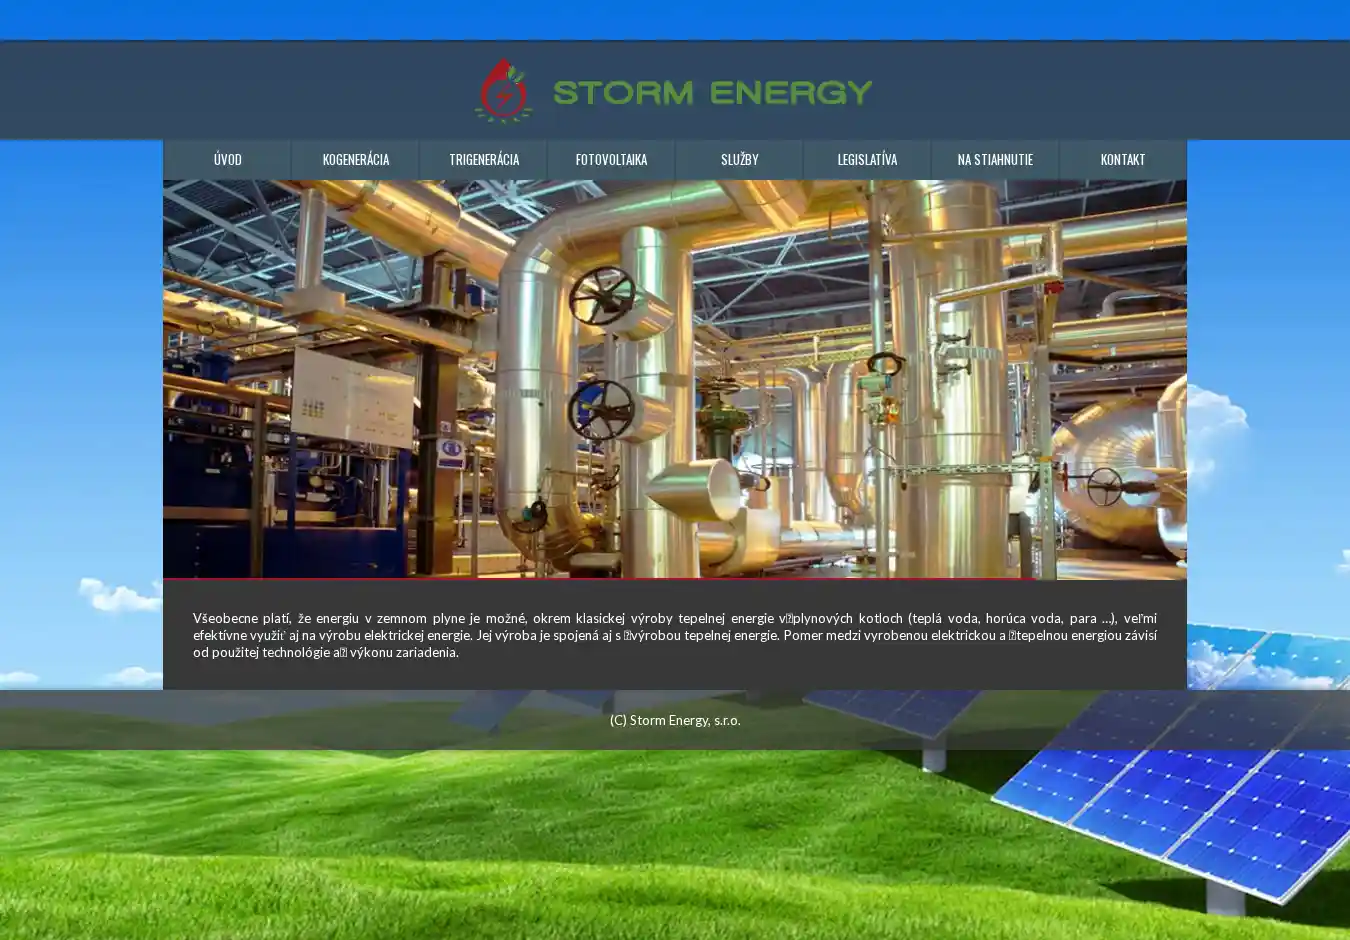Select Fotovoltaika in the navigation bar
This screenshot has width=1350, height=940.
pyautogui.click(x=611, y=160)
